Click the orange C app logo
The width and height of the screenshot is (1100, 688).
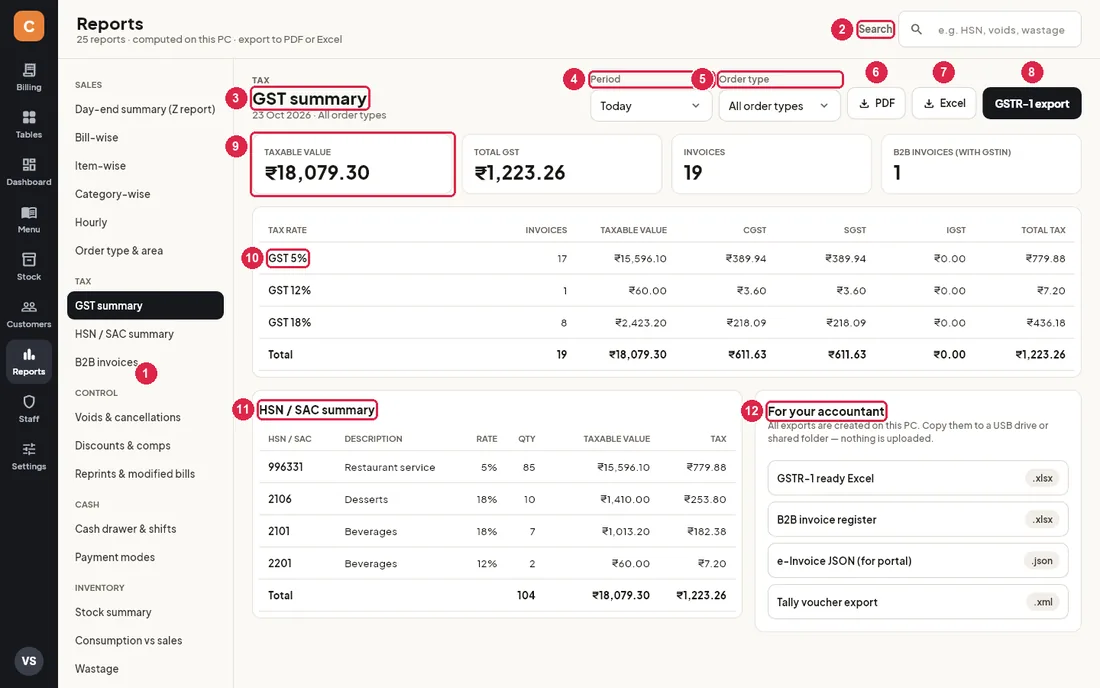coord(29,26)
